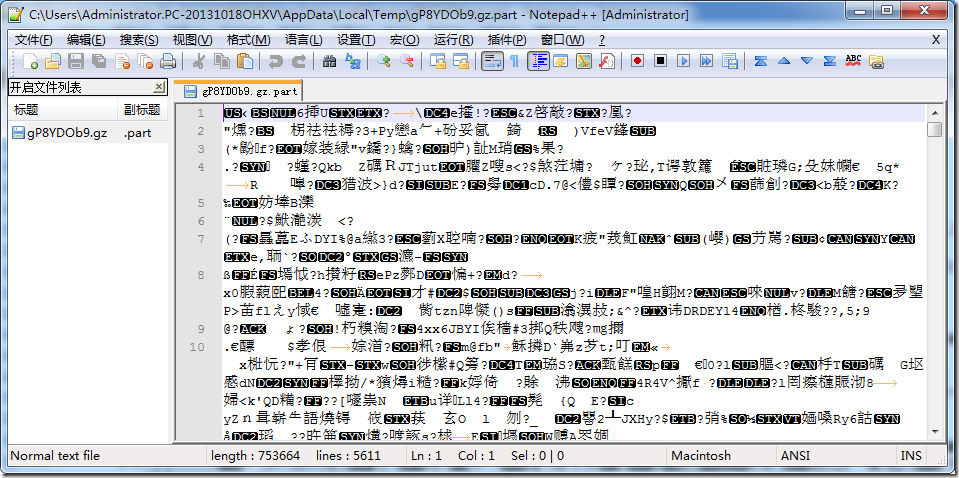The width and height of the screenshot is (959, 478).
Task: Run macro multiple times icon
Action: (707, 61)
